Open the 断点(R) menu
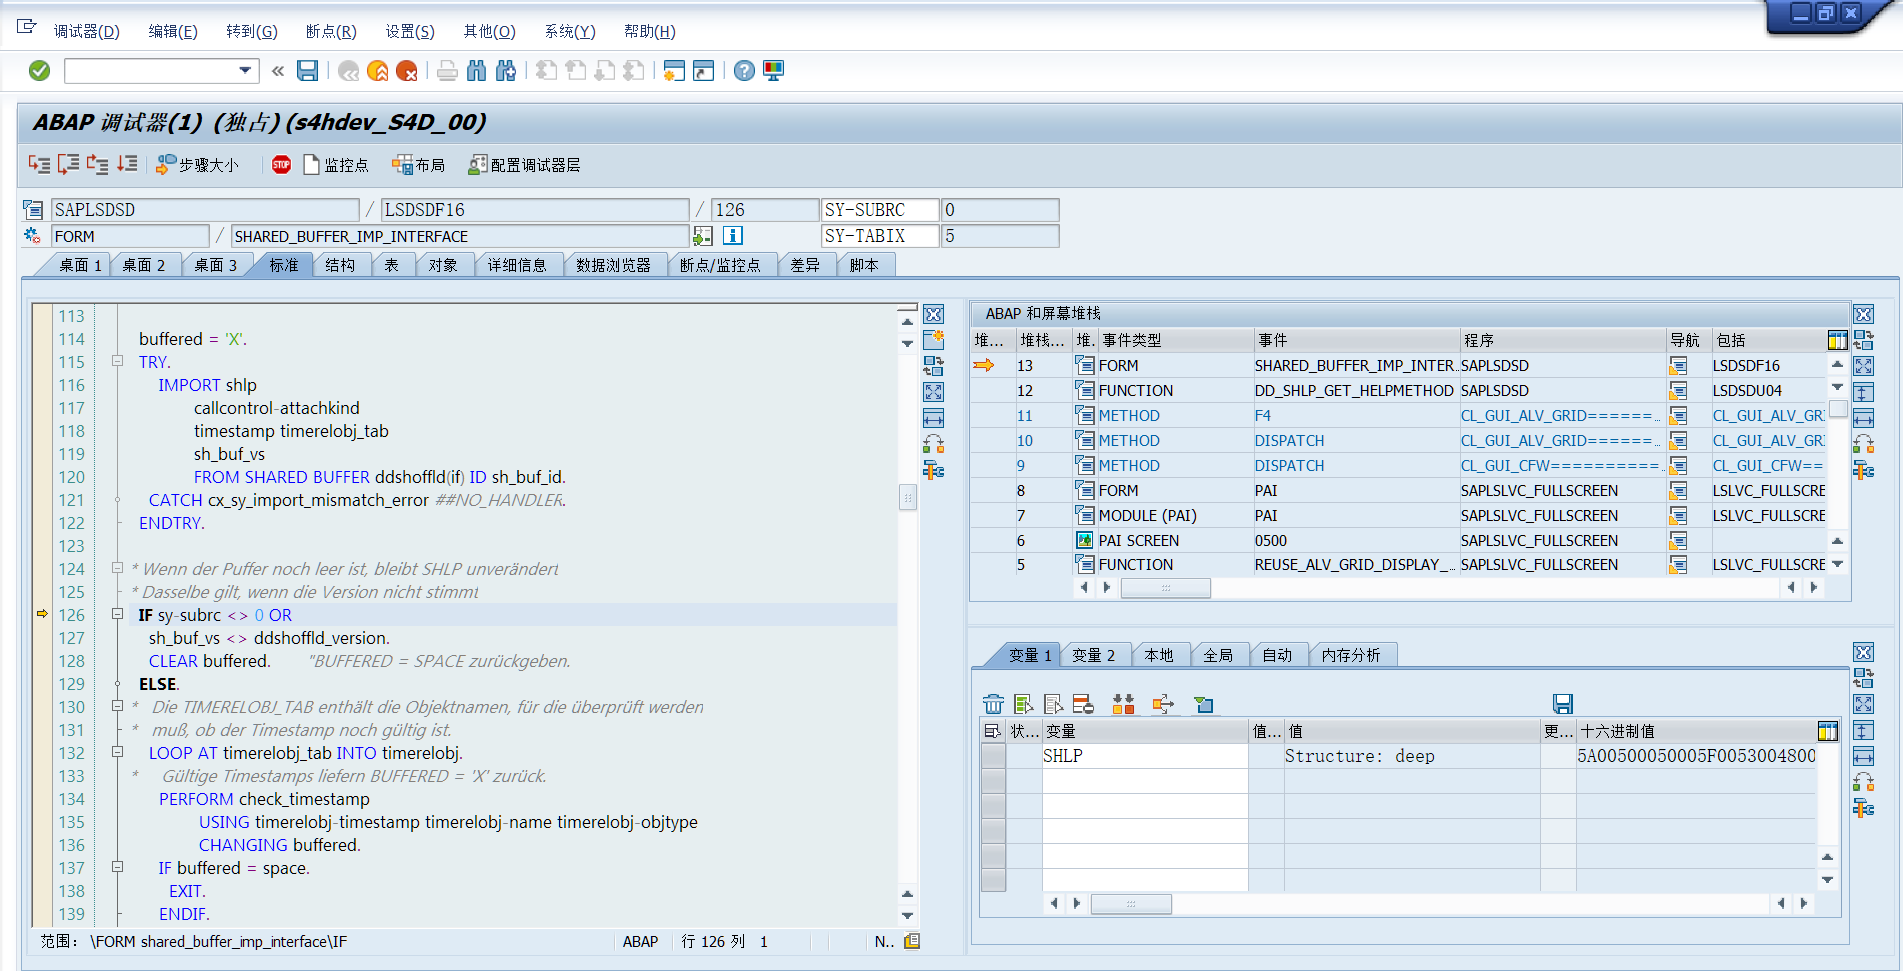The height and width of the screenshot is (971, 1903). pyautogui.click(x=331, y=31)
